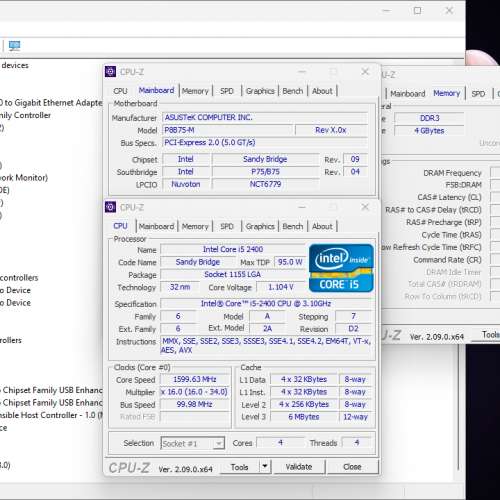Click the 4 x 256 KBytes Level 2 value

click(x=304, y=404)
